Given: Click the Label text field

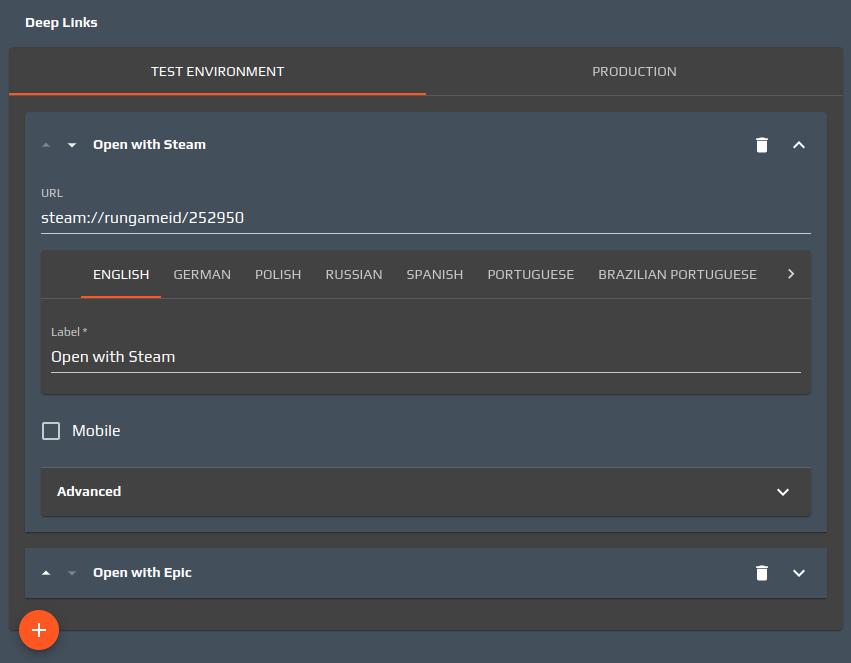Looking at the screenshot, I should 425,356.
